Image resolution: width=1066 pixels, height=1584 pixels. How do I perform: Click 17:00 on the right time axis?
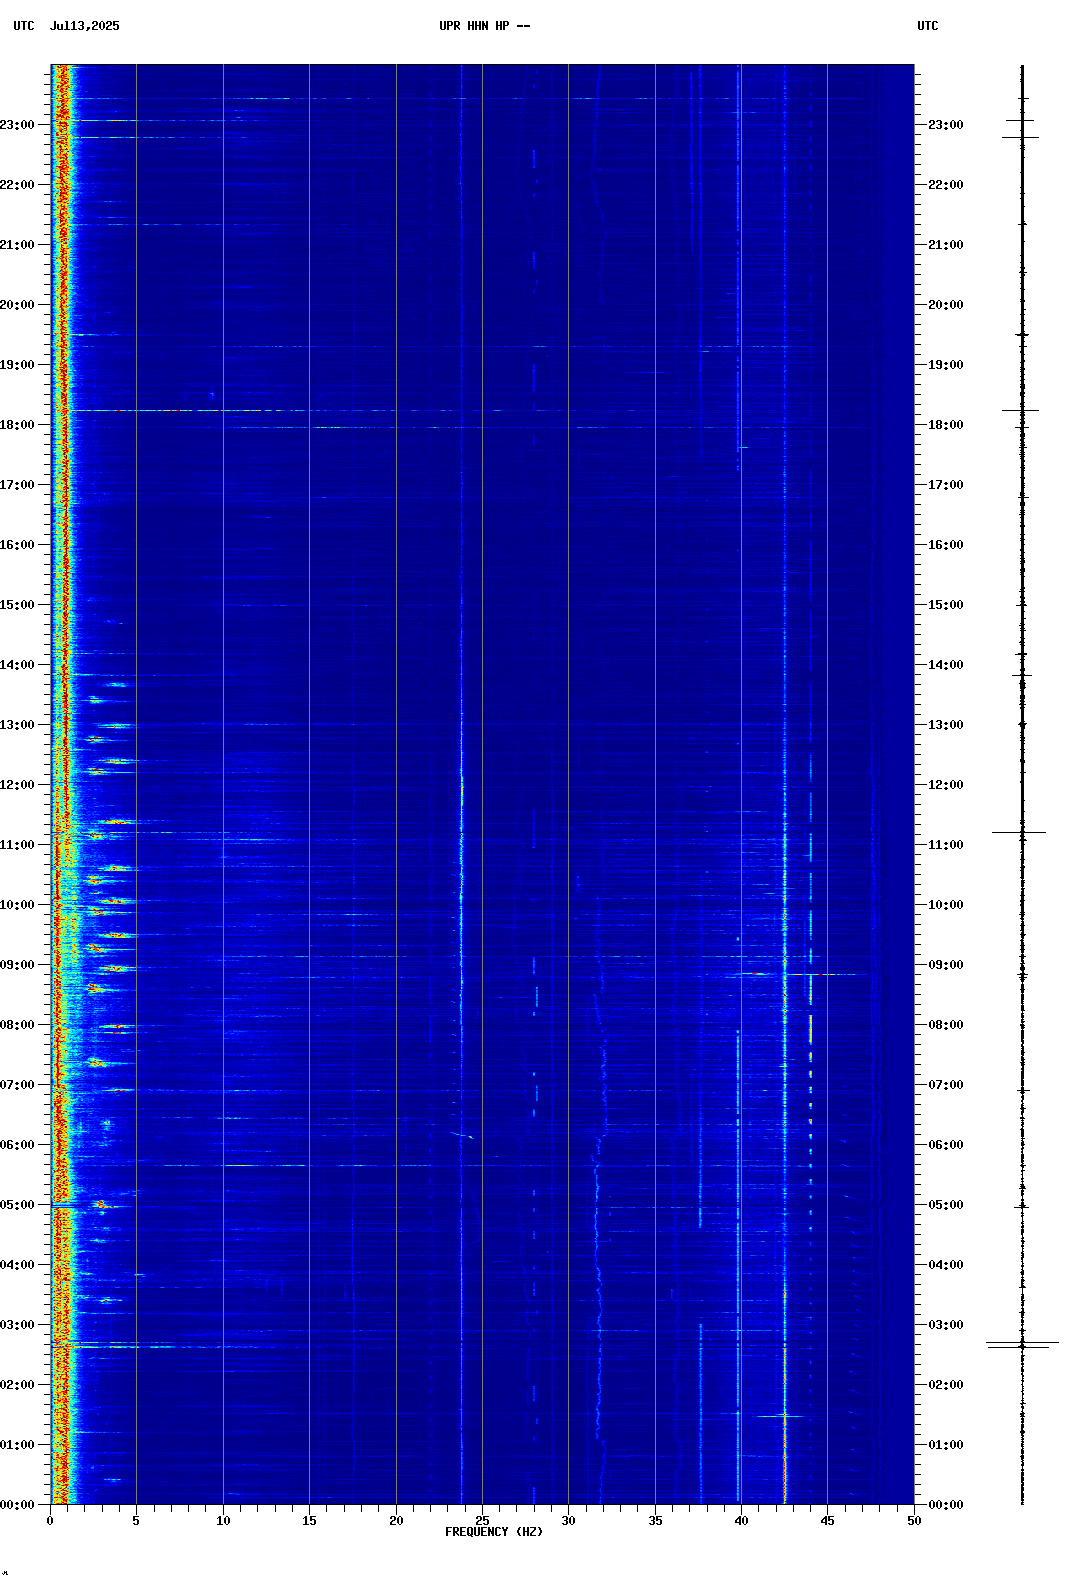tap(946, 485)
